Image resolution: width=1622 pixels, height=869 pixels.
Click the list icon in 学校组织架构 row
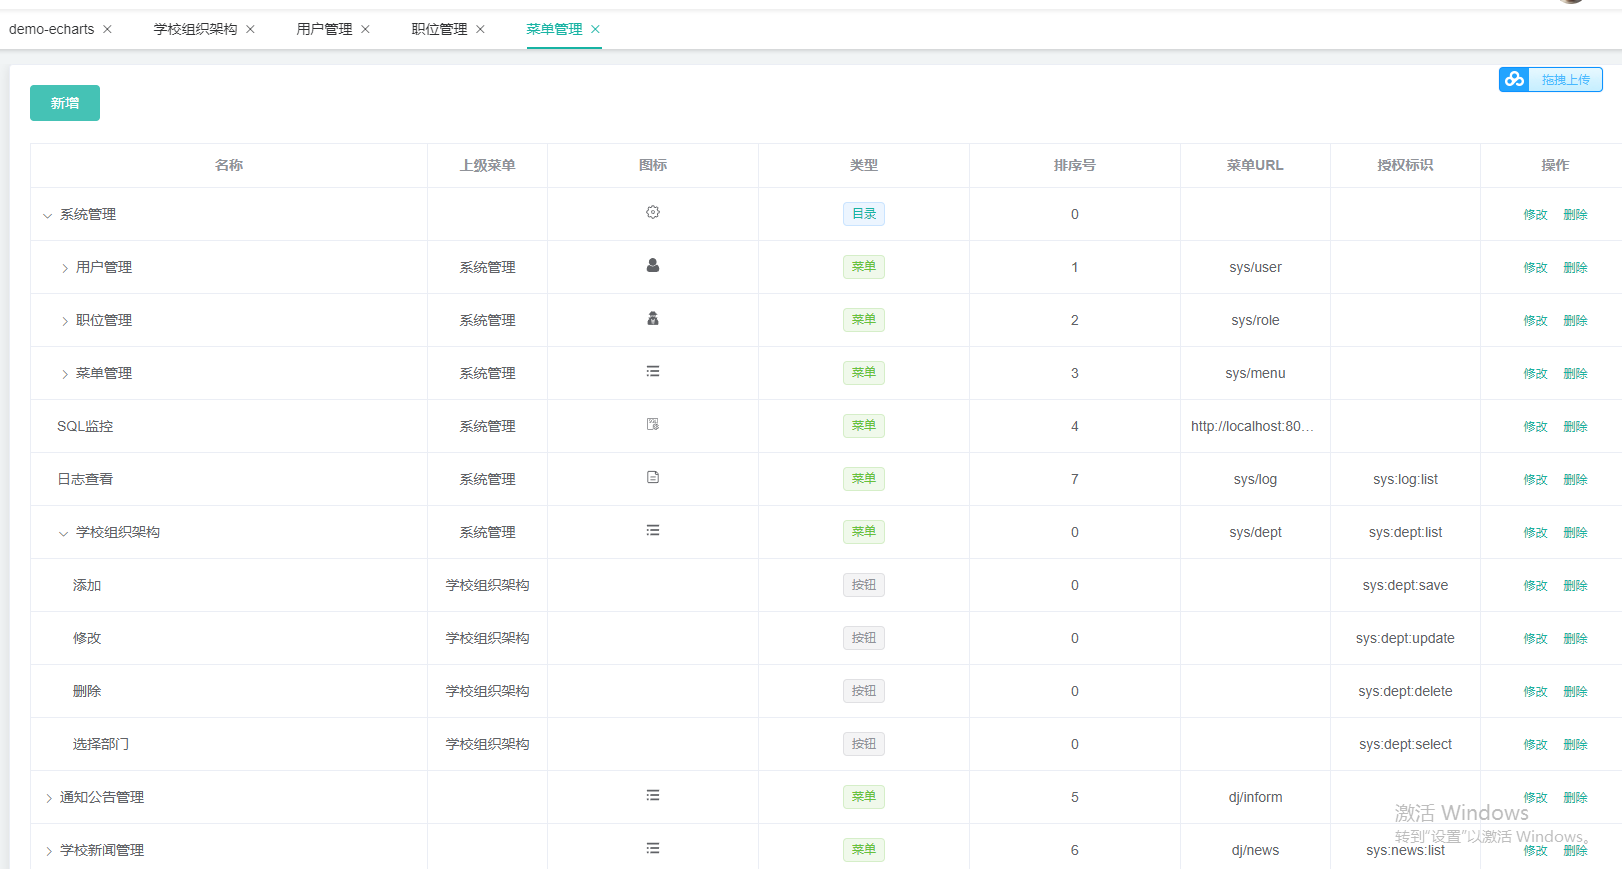(x=653, y=530)
